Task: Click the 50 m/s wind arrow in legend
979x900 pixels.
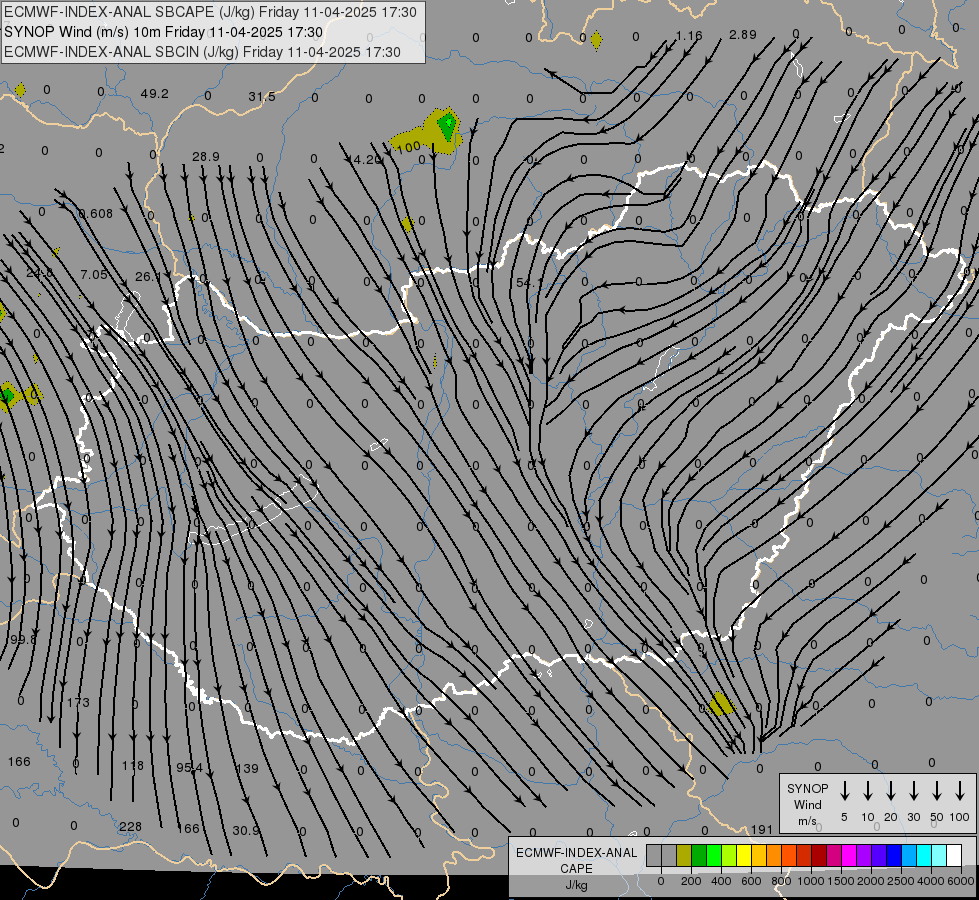Action: coord(937,791)
